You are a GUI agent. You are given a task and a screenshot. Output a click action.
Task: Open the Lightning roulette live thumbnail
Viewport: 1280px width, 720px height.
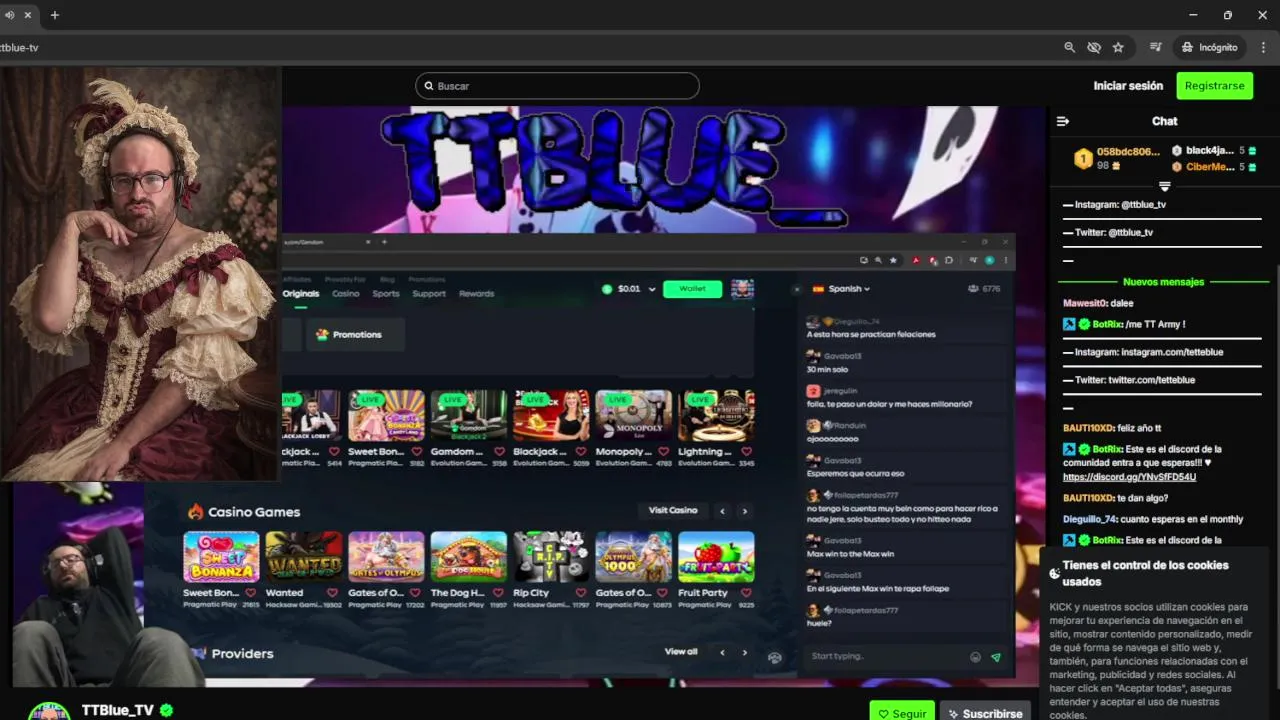716,415
